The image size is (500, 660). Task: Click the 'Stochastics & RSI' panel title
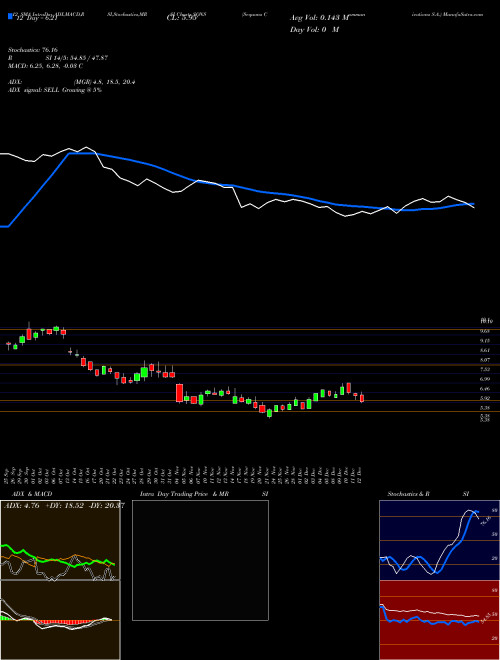[428, 494]
